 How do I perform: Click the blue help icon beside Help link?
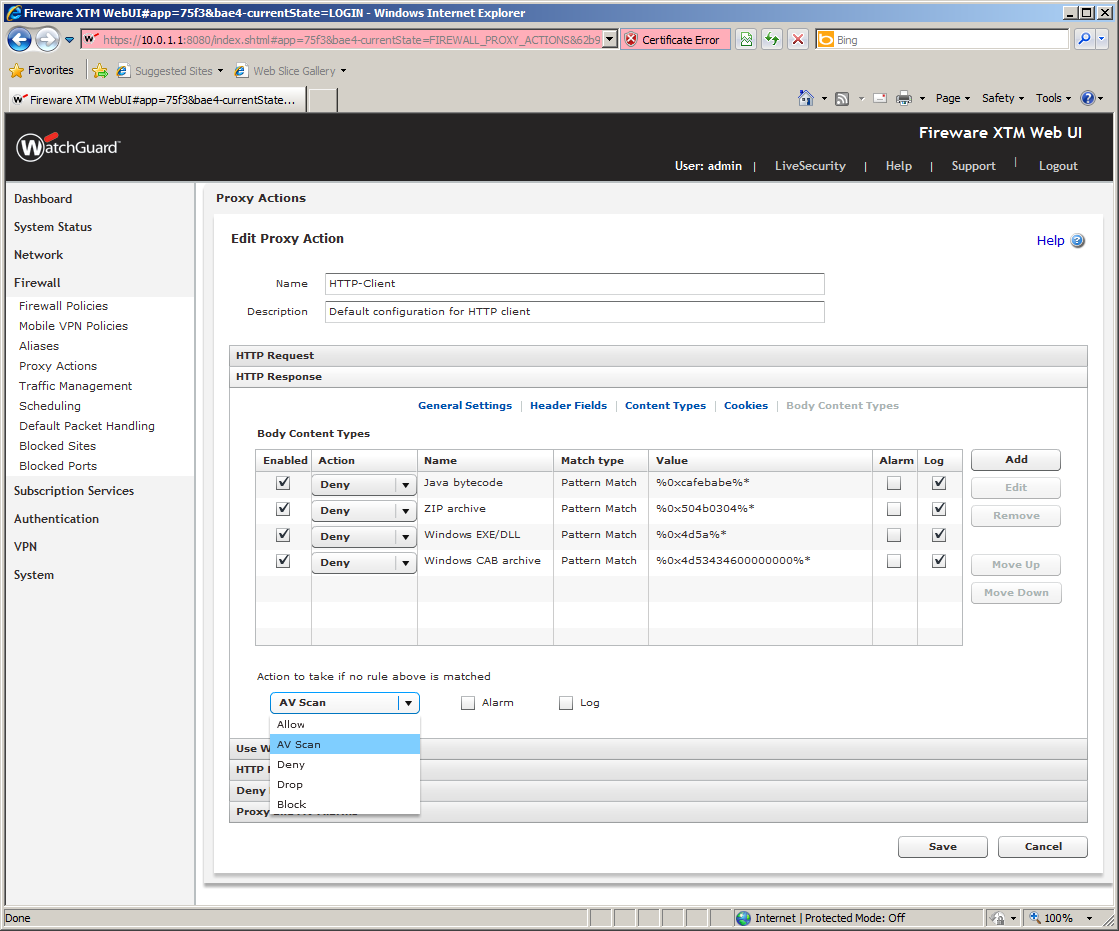click(1078, 241)
